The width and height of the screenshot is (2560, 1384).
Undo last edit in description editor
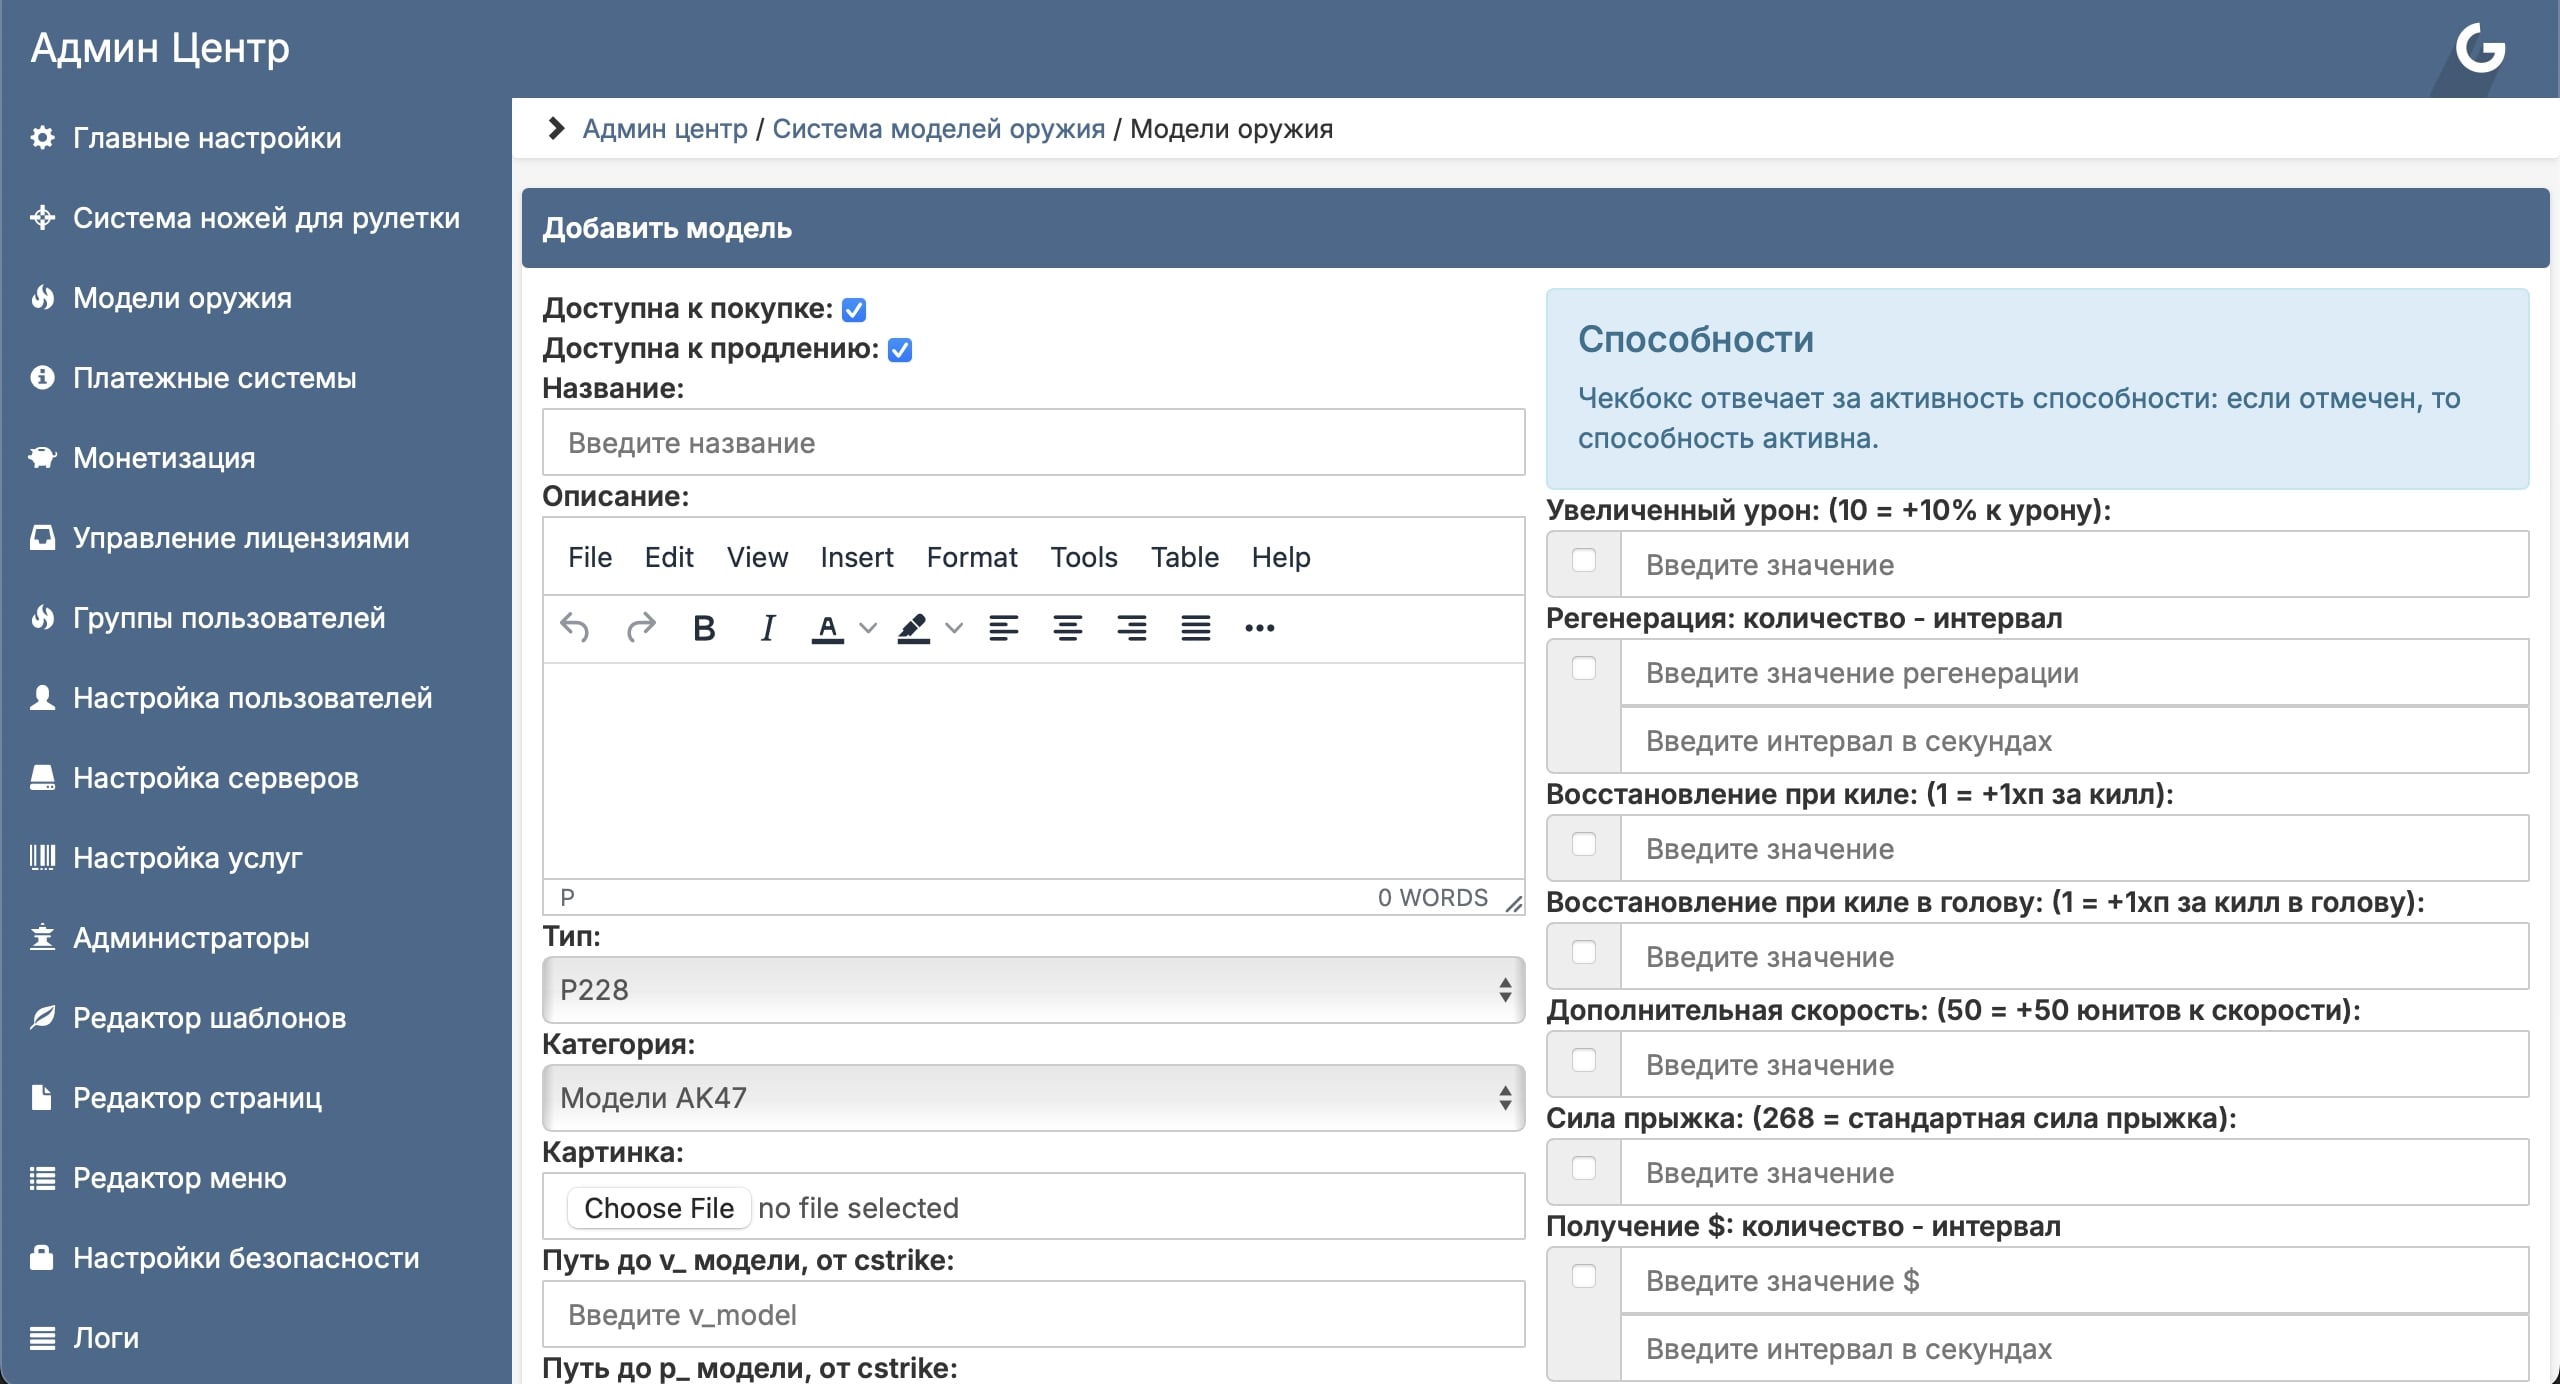[575, 628]
